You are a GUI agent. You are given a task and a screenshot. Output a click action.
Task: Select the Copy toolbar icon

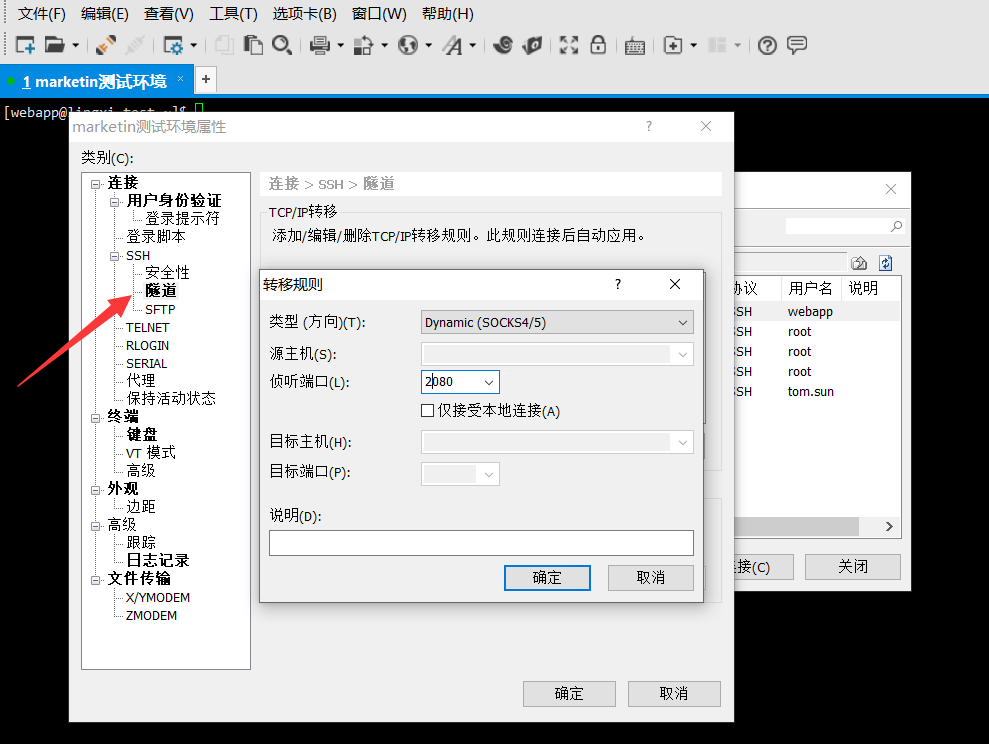click(x=226, y=45)
